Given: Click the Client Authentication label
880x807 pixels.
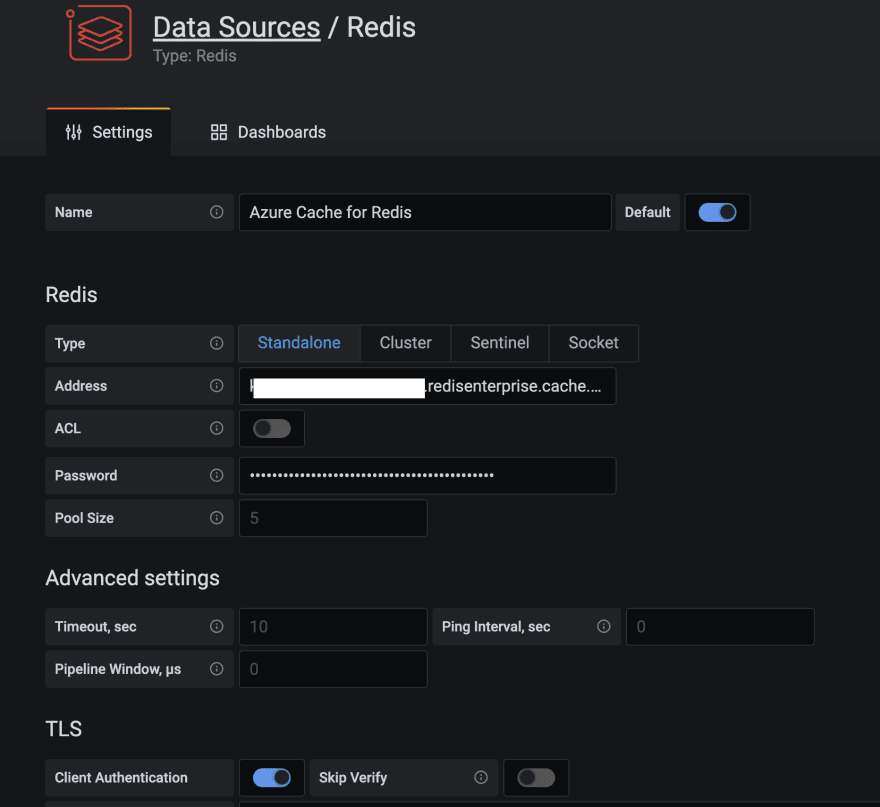Looking at the screenshot, I should click(121, 778).
